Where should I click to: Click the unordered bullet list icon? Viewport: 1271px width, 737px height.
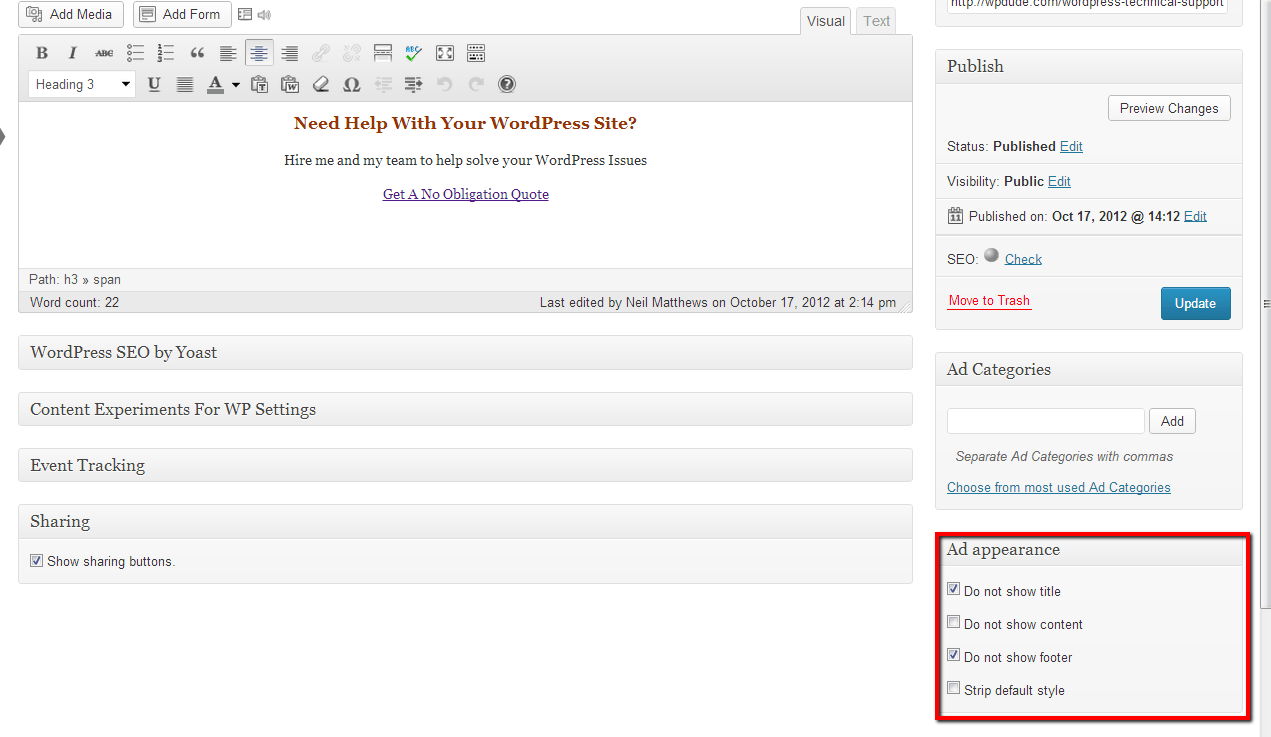coord(135,53)
